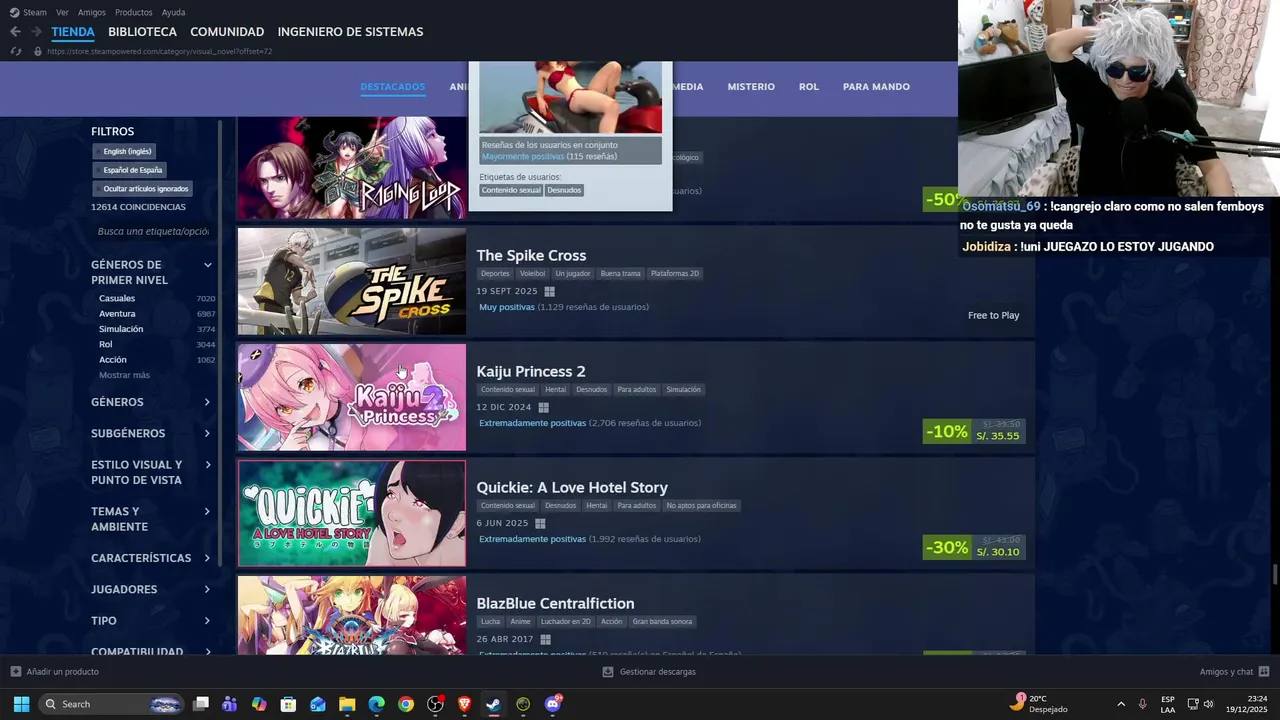This screenshot has width=1280, height=720.
Task: Open Discord from the taskbar
Action: click(x=552, y=704)
